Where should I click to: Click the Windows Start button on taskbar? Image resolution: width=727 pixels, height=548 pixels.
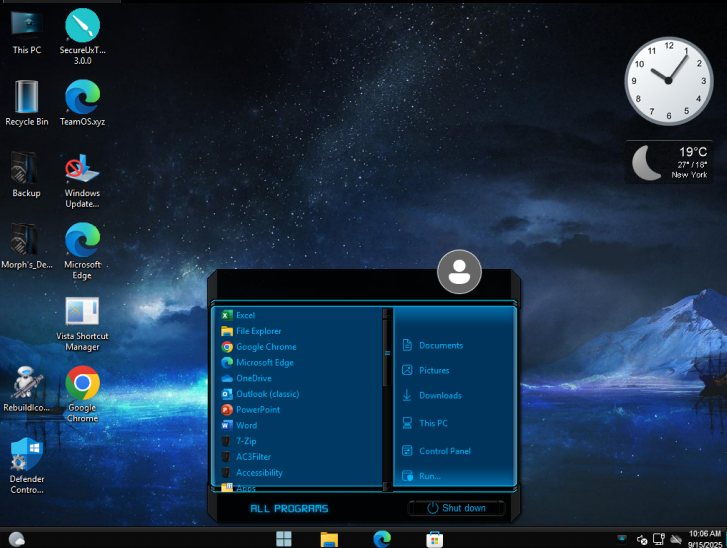click(284, 539)
